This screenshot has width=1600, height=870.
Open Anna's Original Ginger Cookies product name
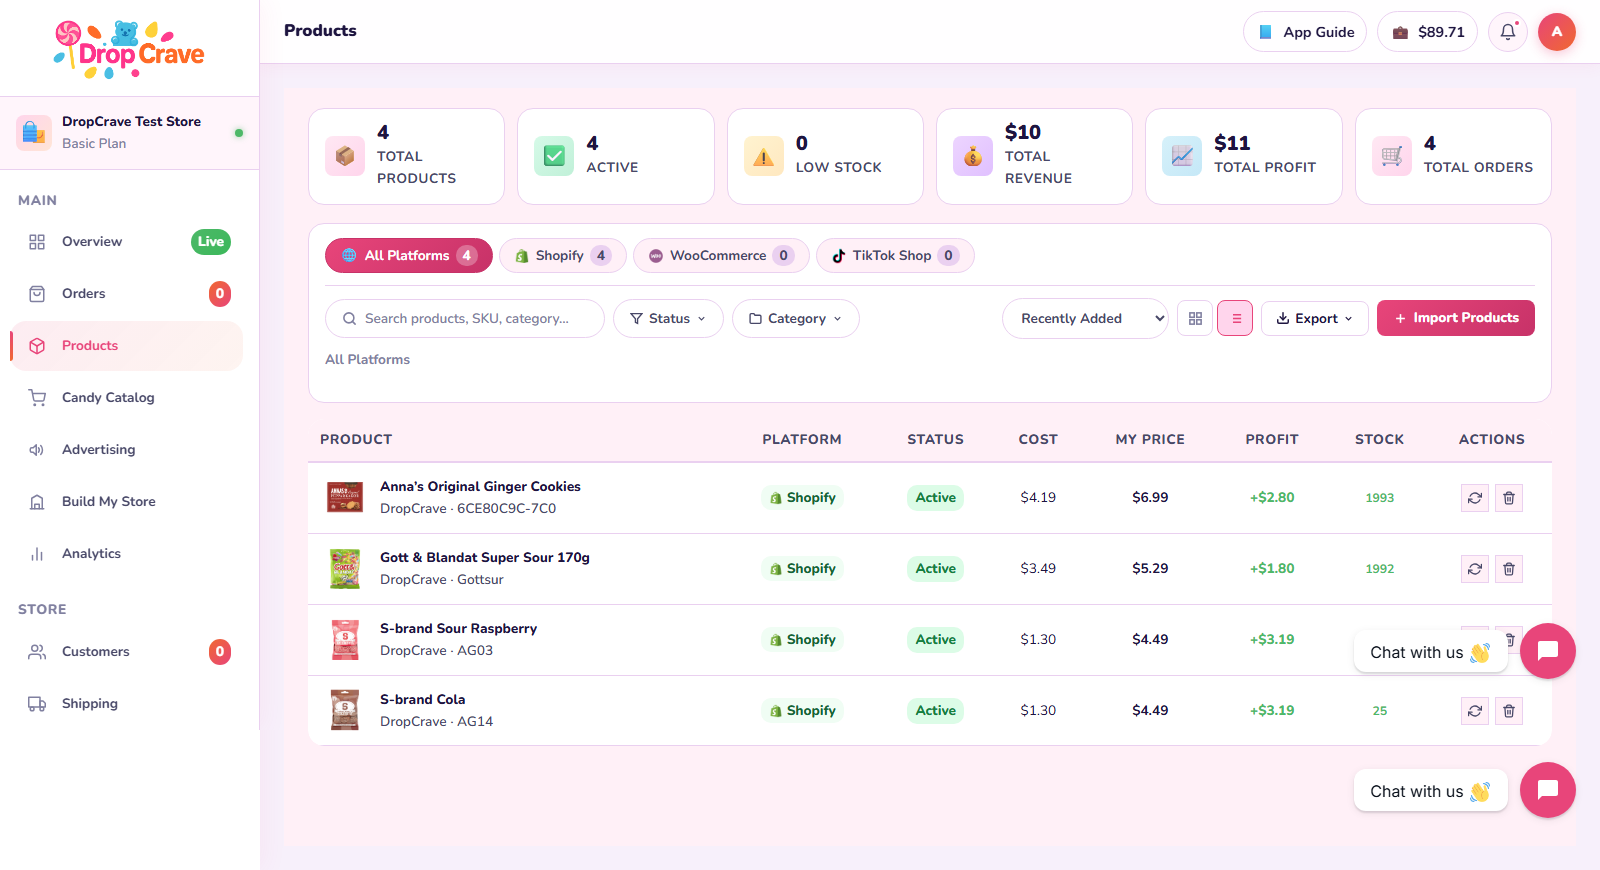pyautogui.click(x=480, y=486)
